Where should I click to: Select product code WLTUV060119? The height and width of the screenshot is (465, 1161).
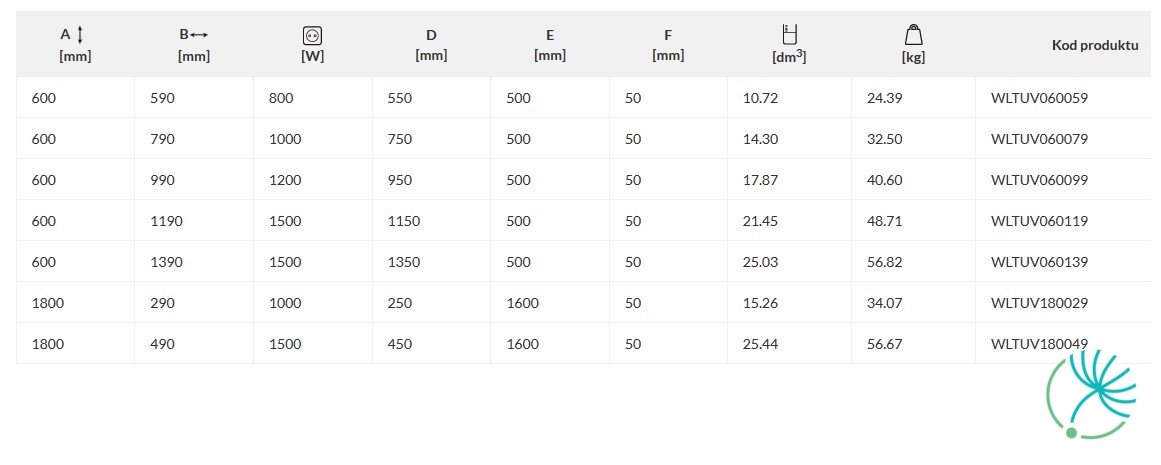[1040, 221]
